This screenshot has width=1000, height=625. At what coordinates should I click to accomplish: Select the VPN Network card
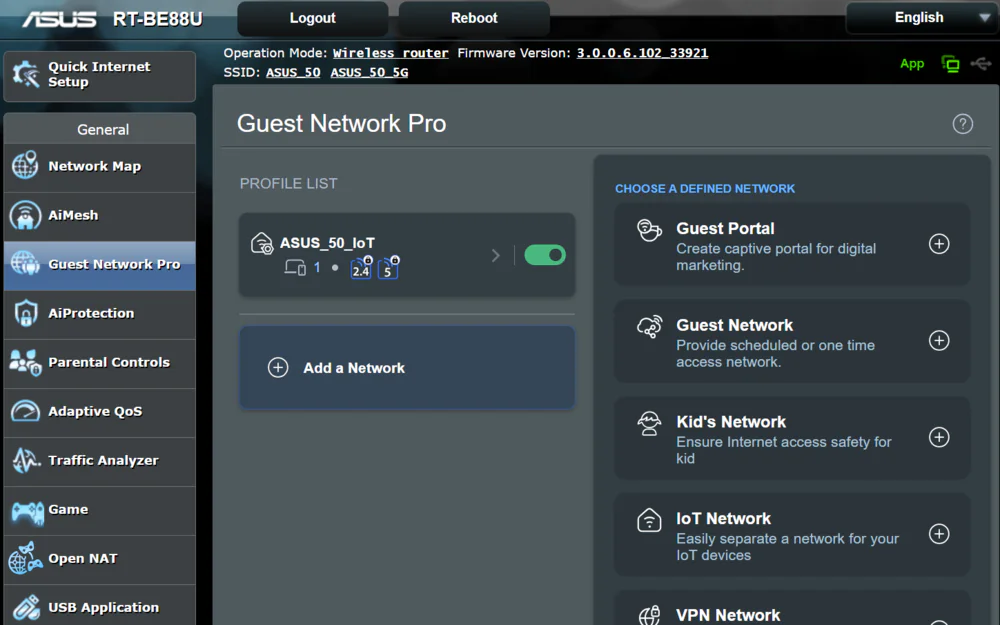point(791,608)
